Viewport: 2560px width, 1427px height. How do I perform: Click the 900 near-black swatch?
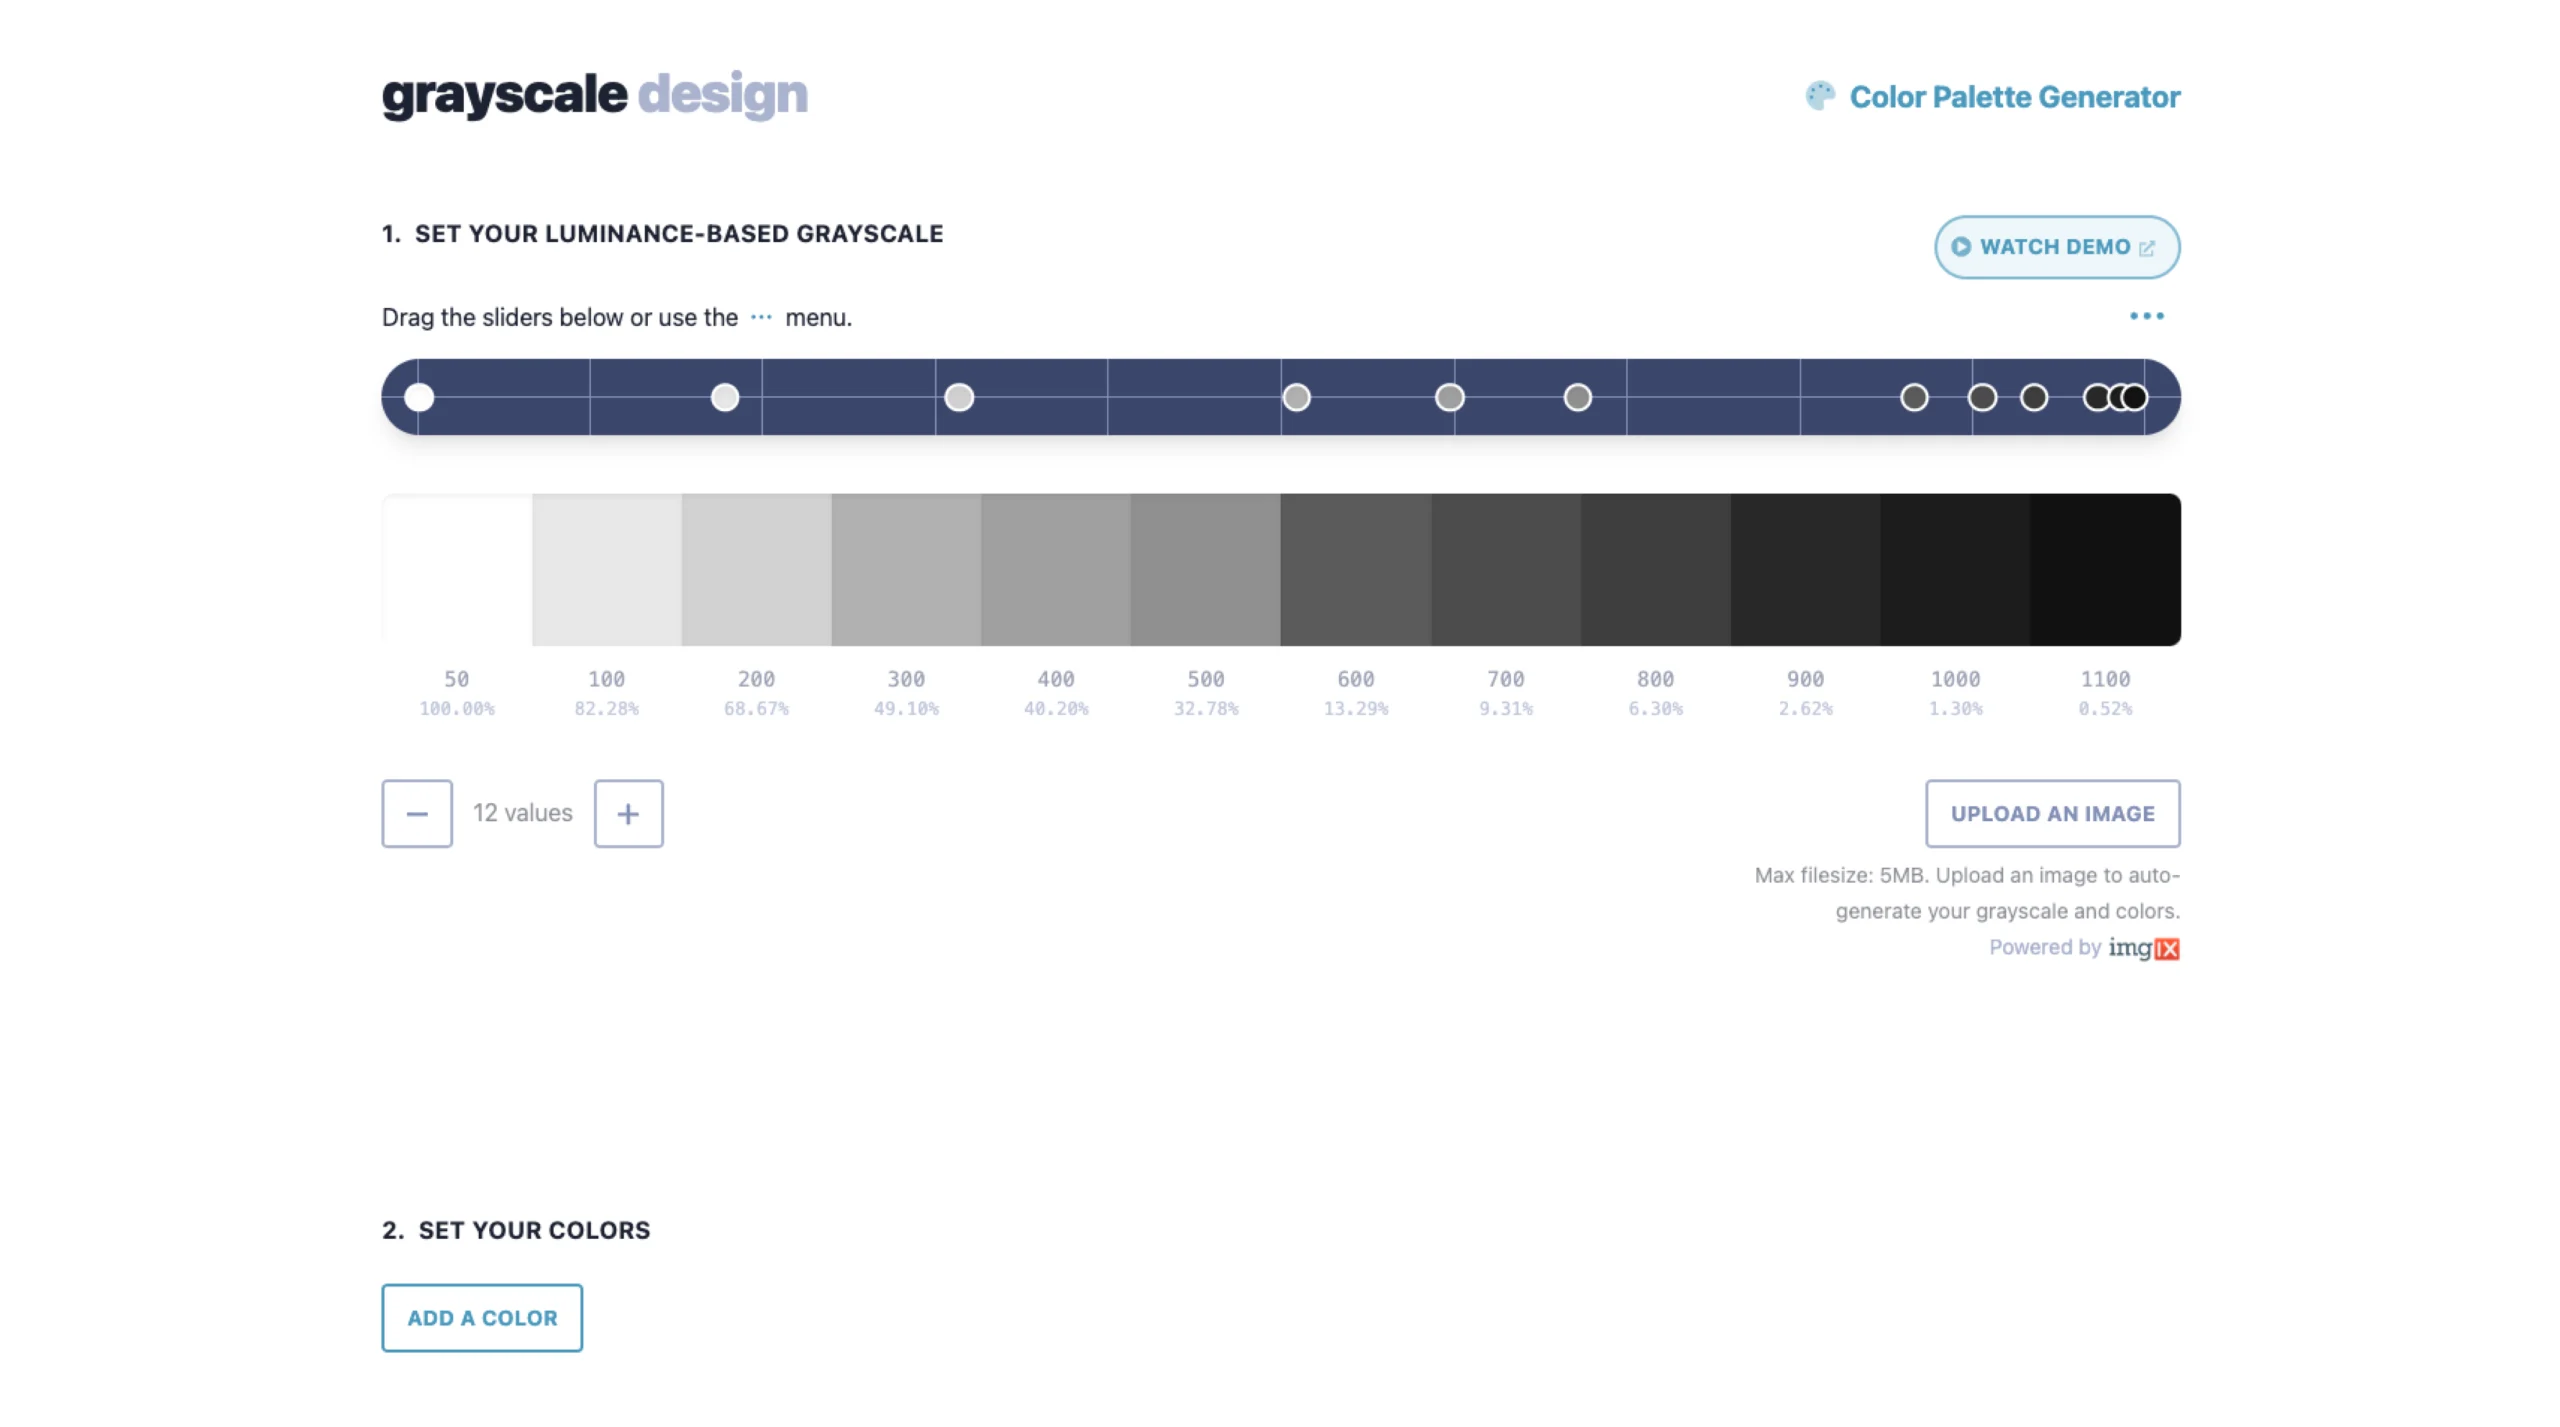pyautogui.click(x=1806, y=569)
